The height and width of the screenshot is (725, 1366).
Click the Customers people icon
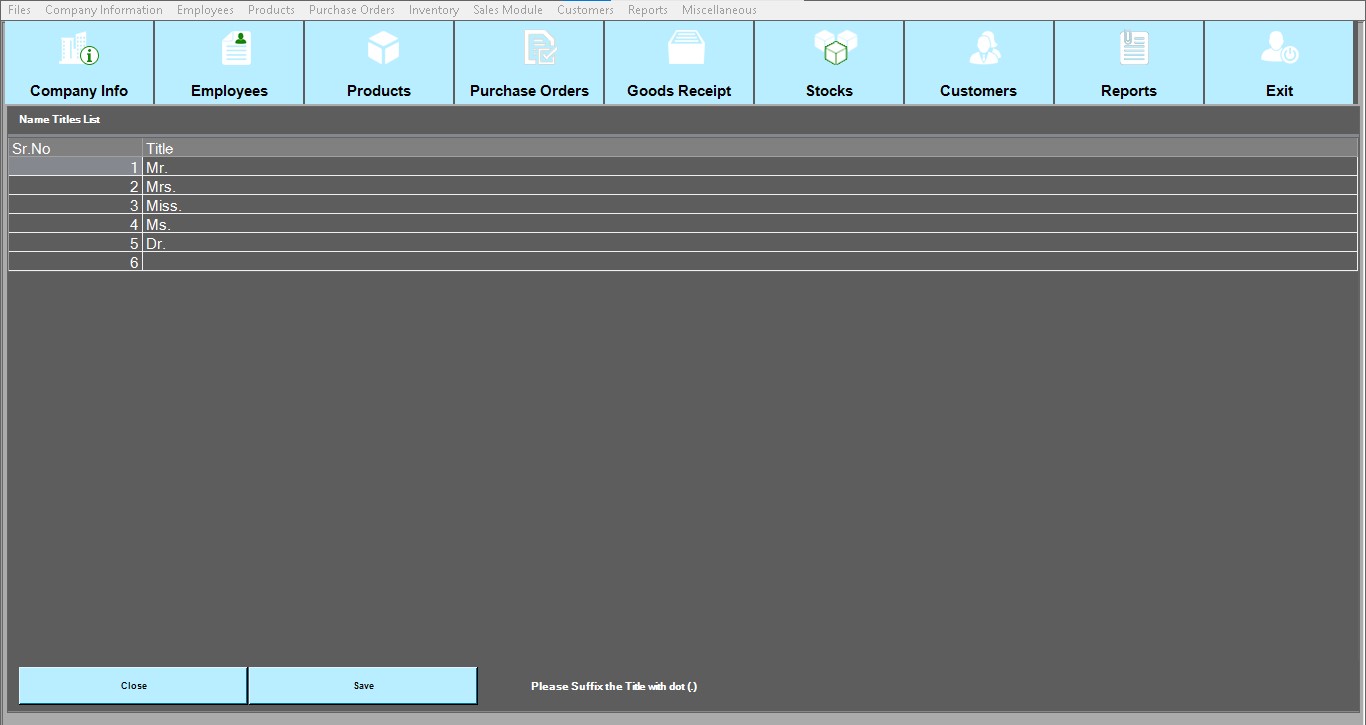tap(984, 48)
